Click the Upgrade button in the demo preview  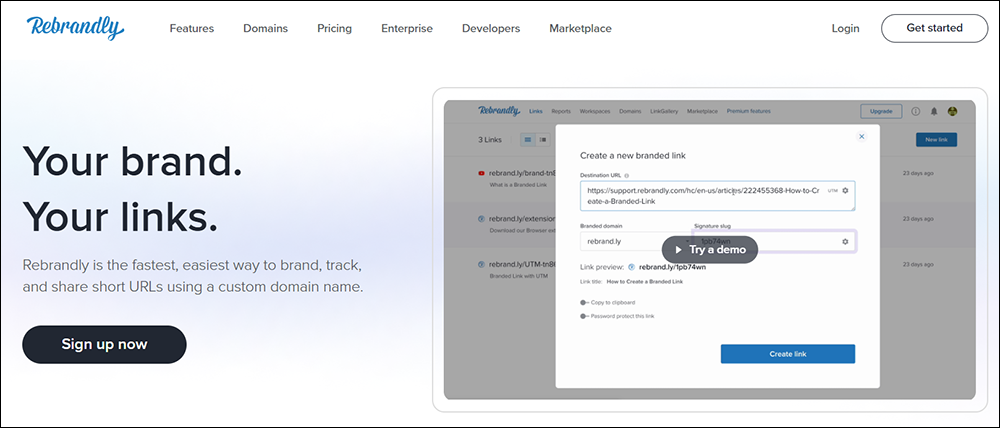[x=881, y=111]
